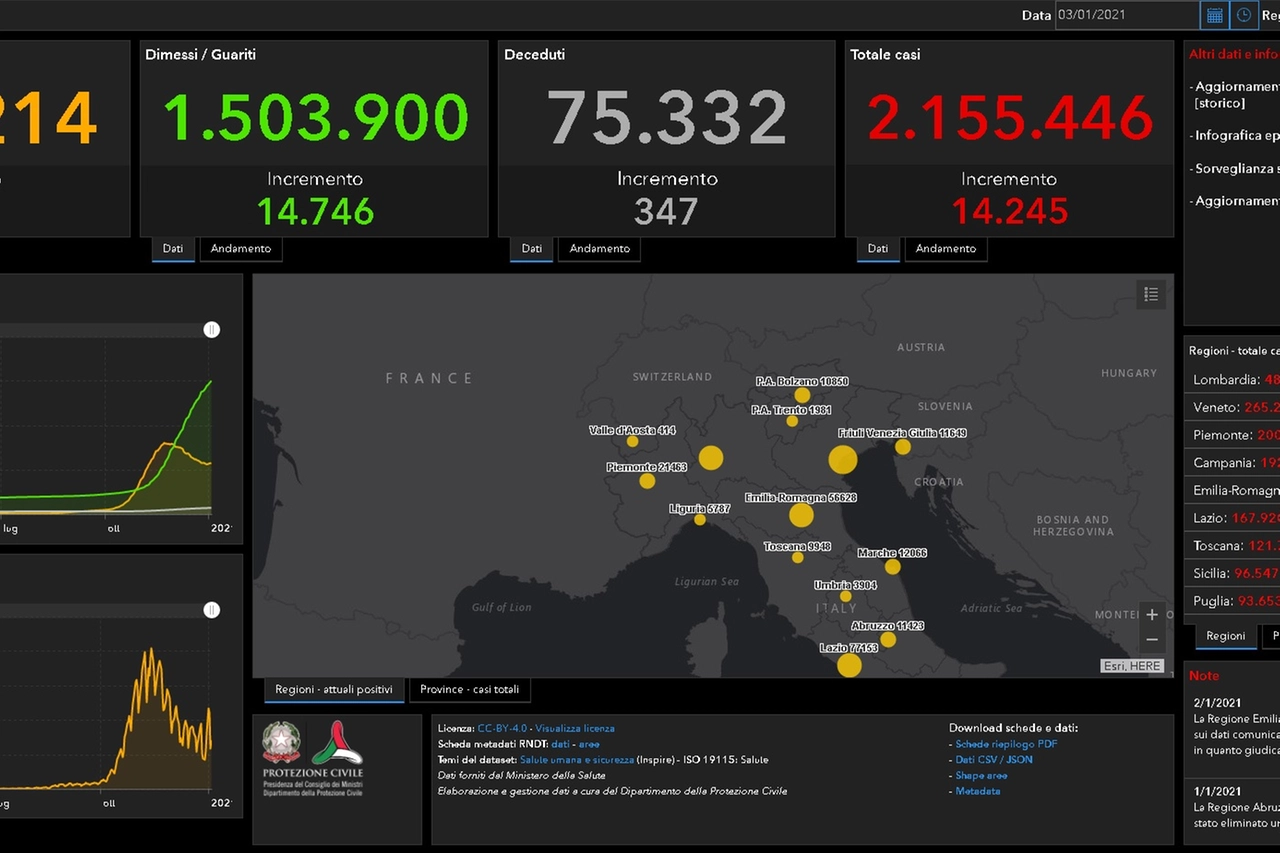Screen dimensions: 1280x853
Task: Select the Abruzzo 11423 map bubble
Action: [888, 640]
